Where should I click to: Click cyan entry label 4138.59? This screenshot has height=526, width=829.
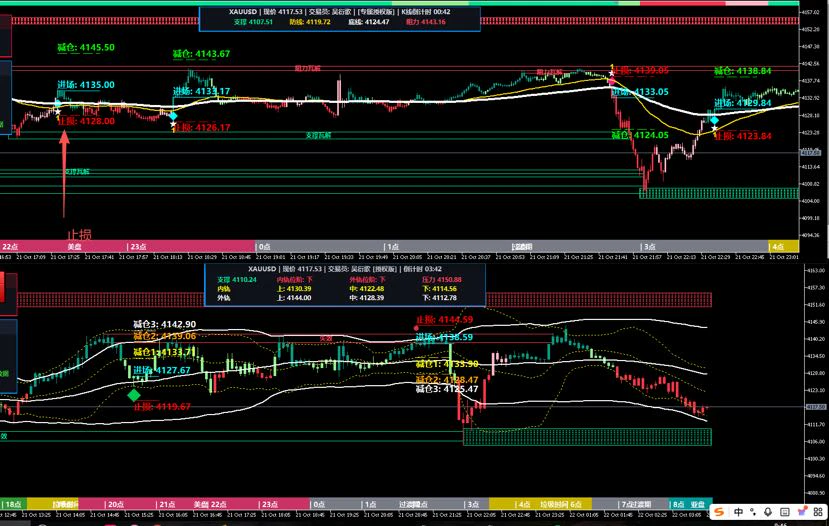pos(444,337)
